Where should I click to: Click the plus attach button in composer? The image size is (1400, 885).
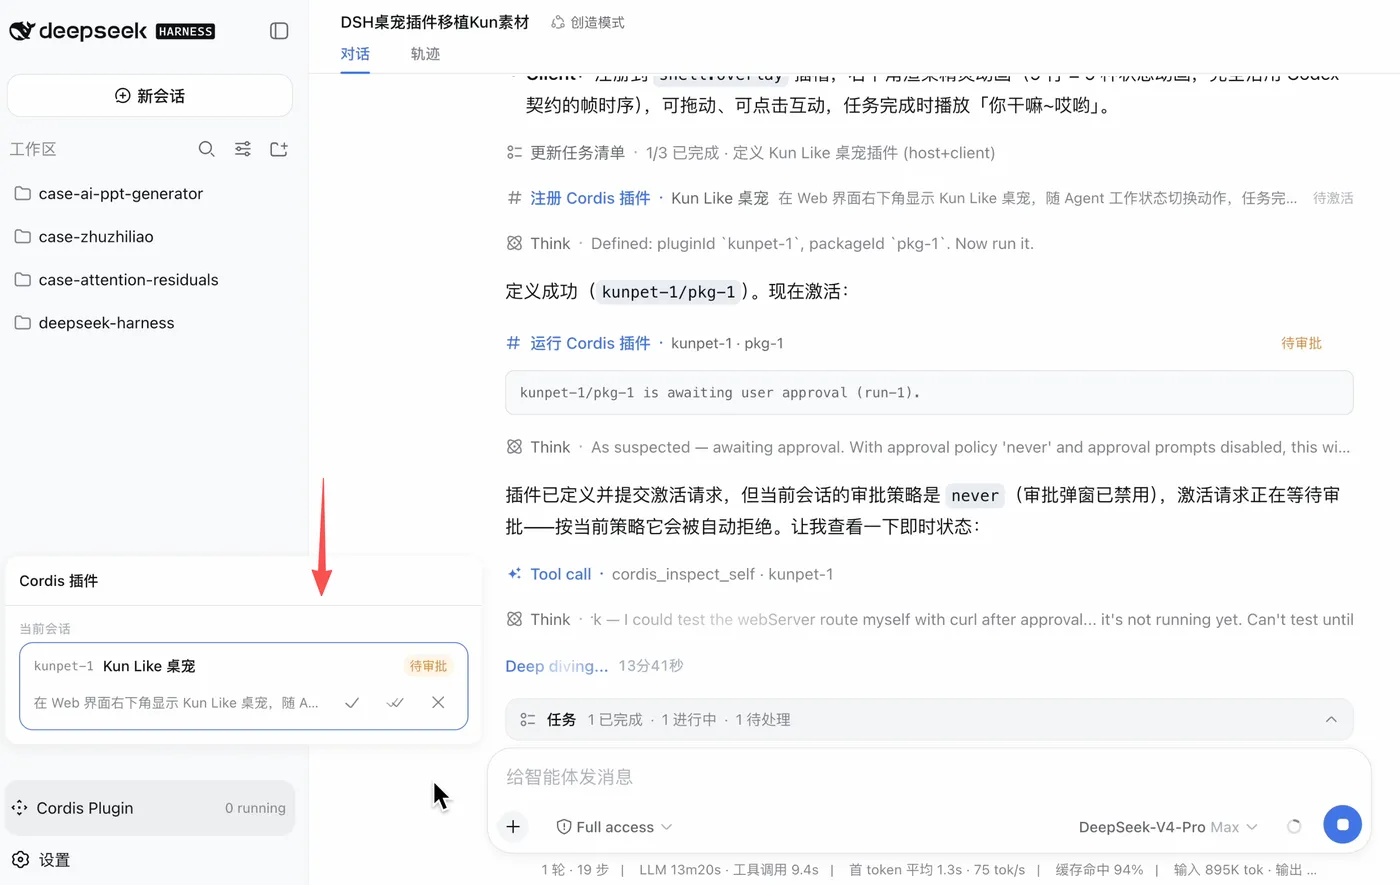click(x=513, y=827)
